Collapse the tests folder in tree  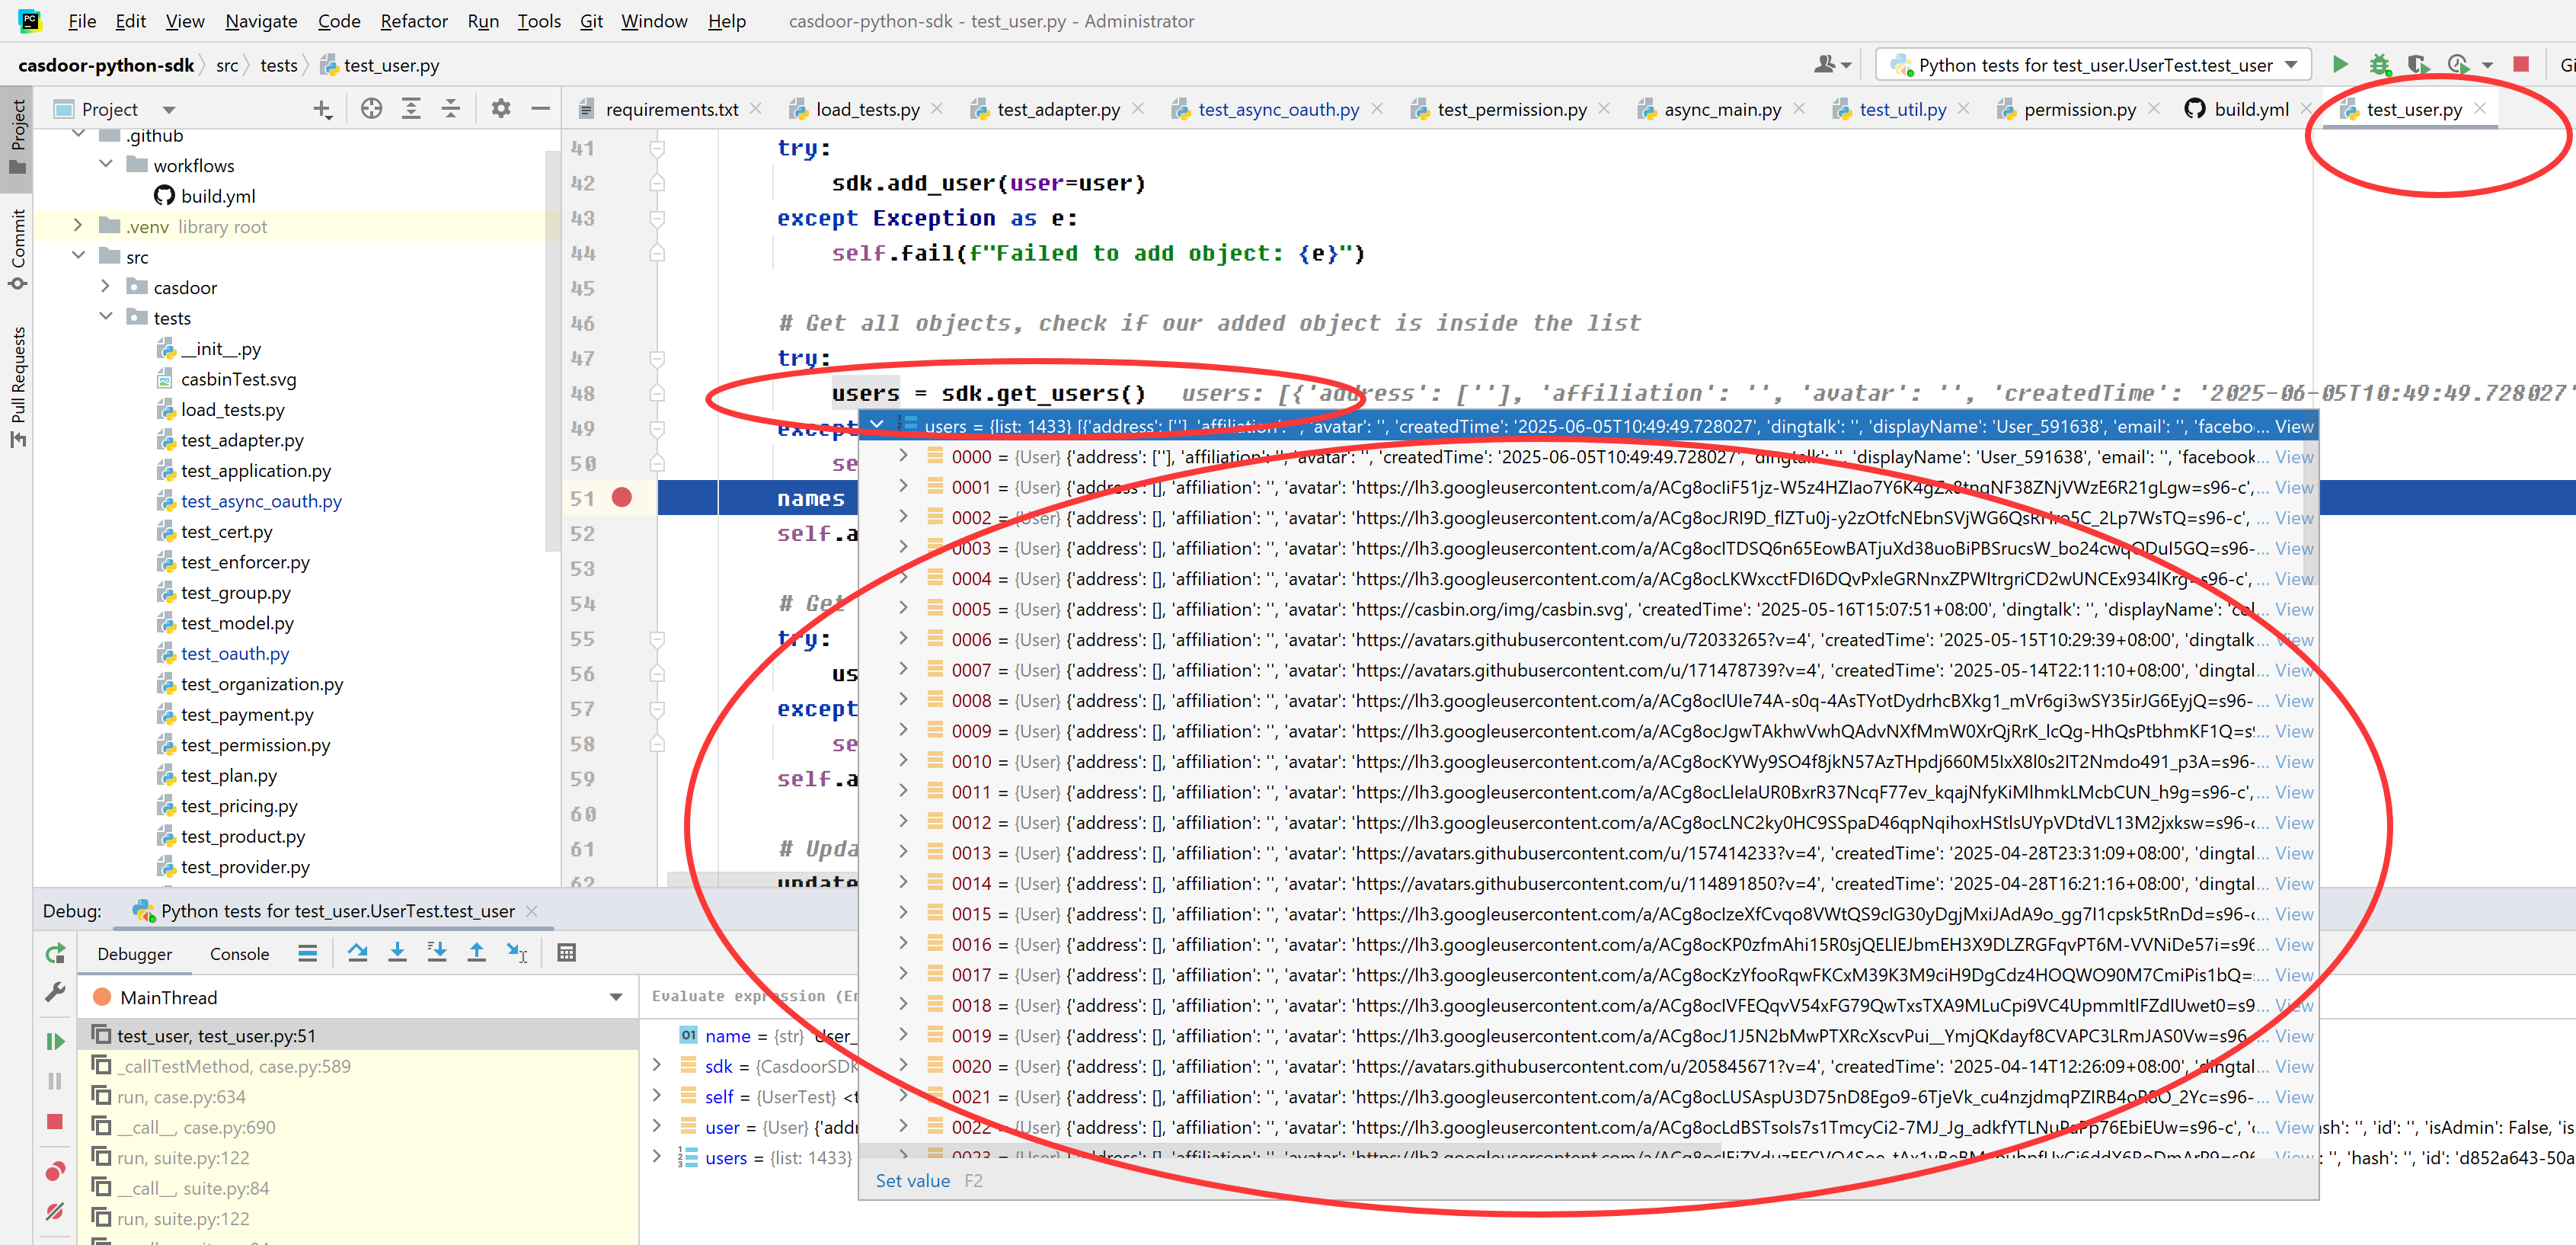(106, 317)
